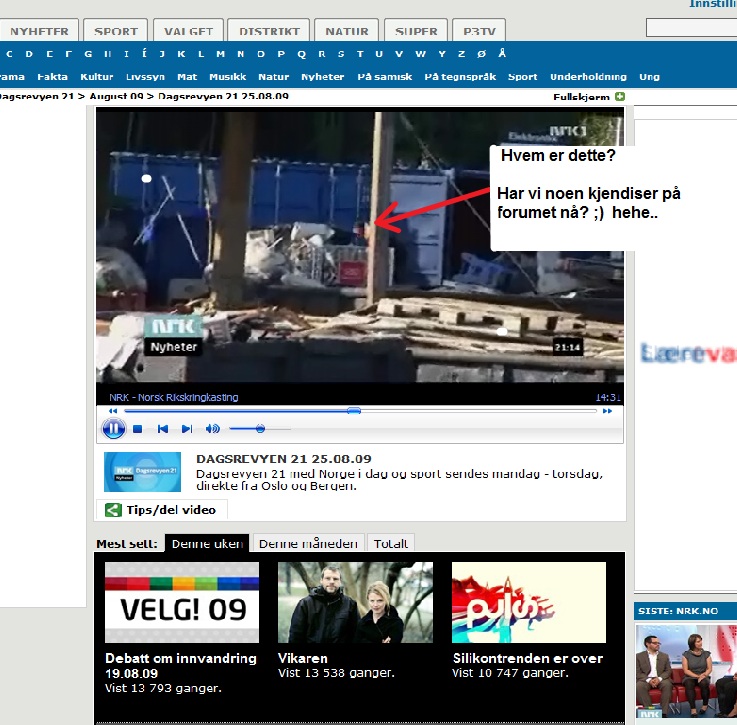Click the August 09 breadcrumb link
Screen dimensions: 737x725
pos(116,96)
